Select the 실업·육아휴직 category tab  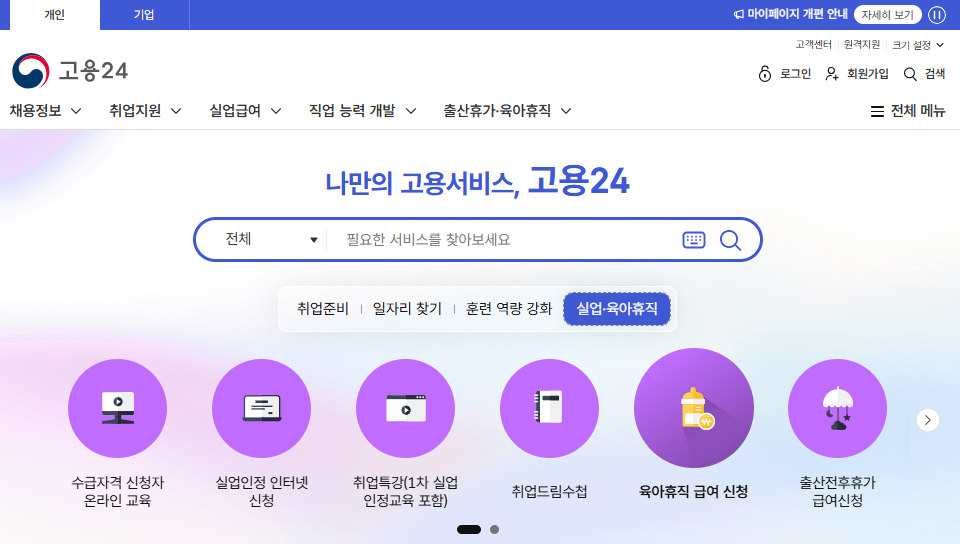point(617,308)
